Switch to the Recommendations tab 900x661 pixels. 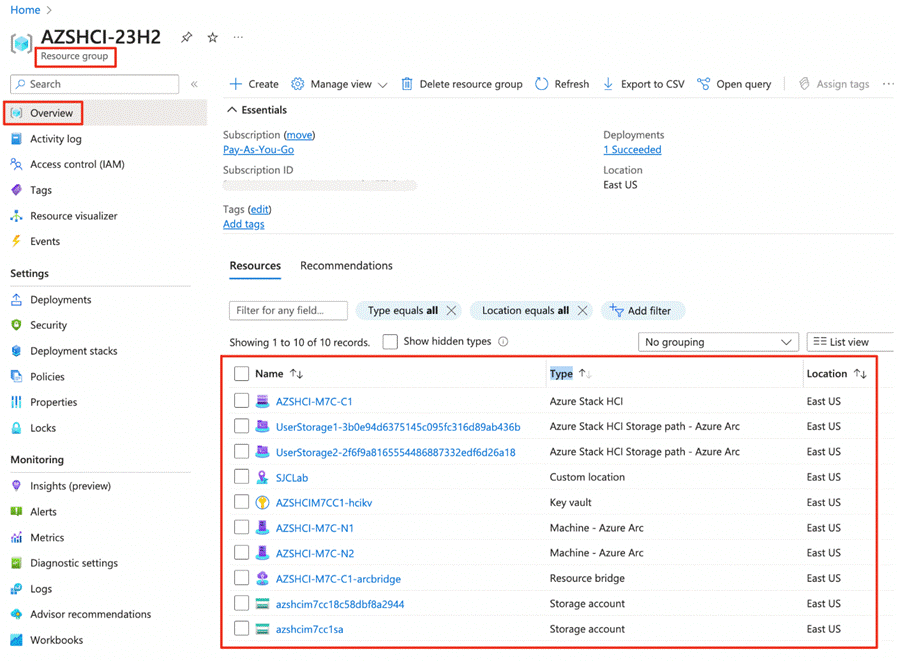tap(346, 266)
